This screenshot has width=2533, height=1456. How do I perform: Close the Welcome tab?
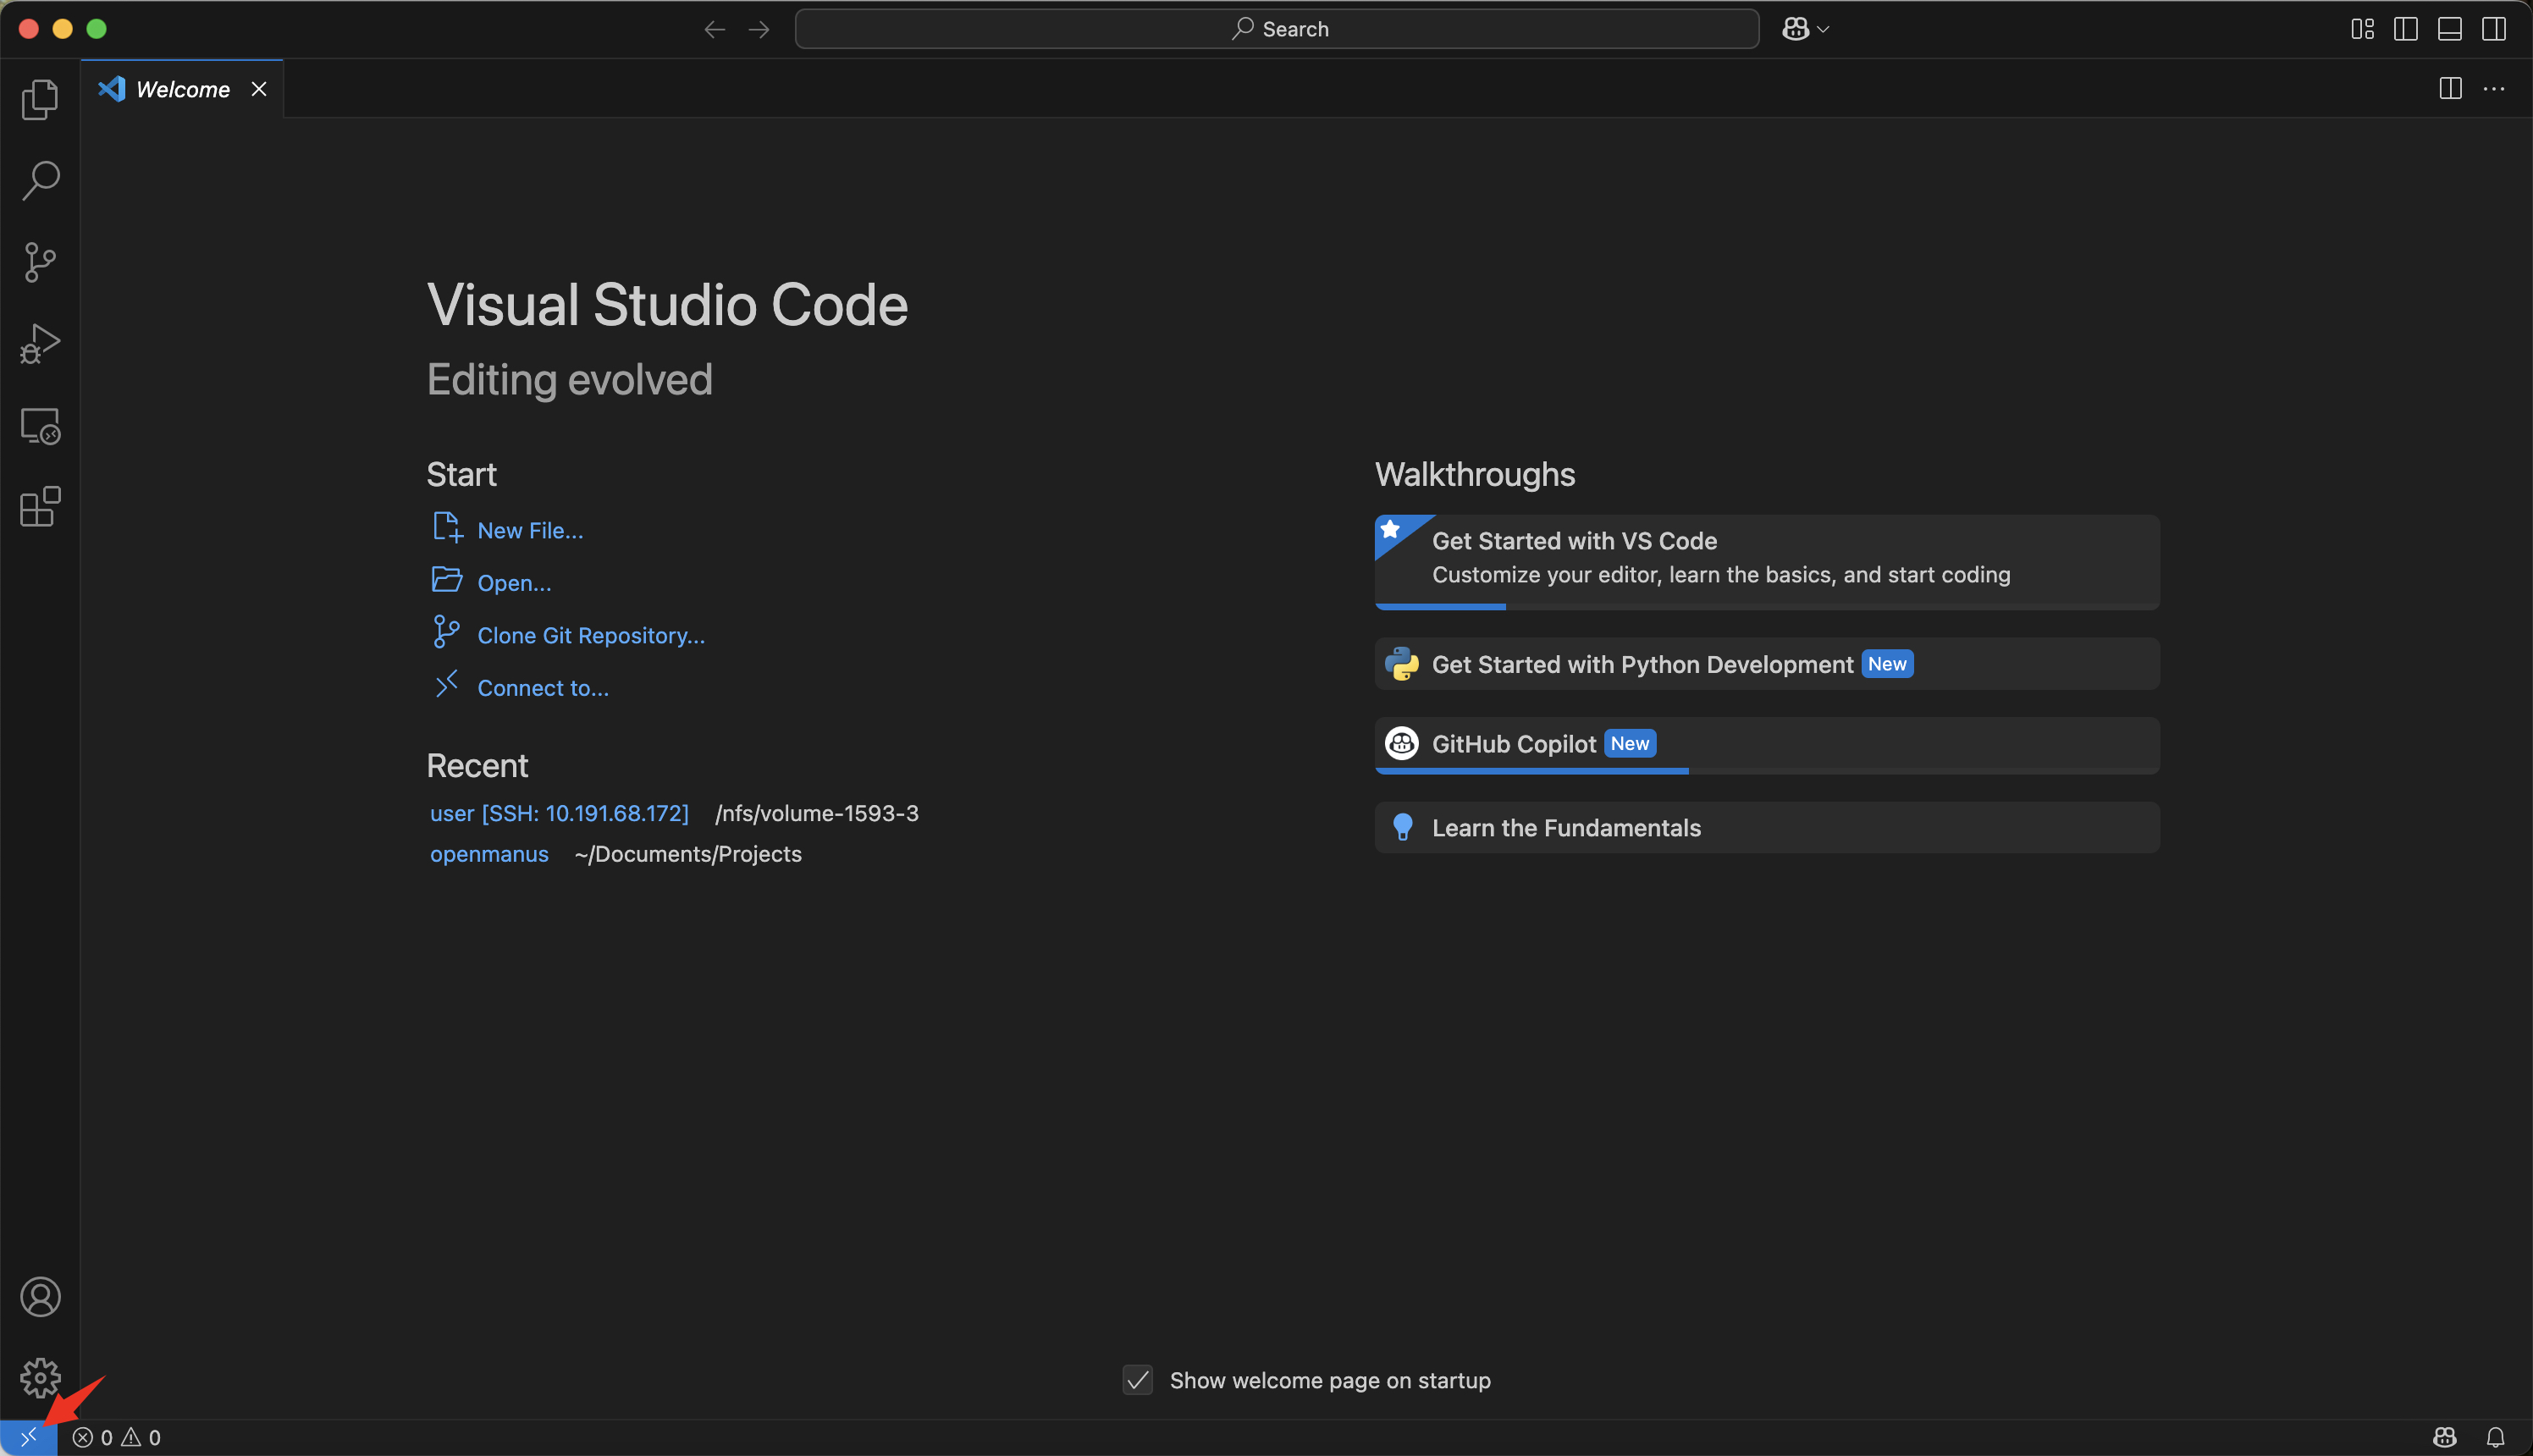[259, 89]
